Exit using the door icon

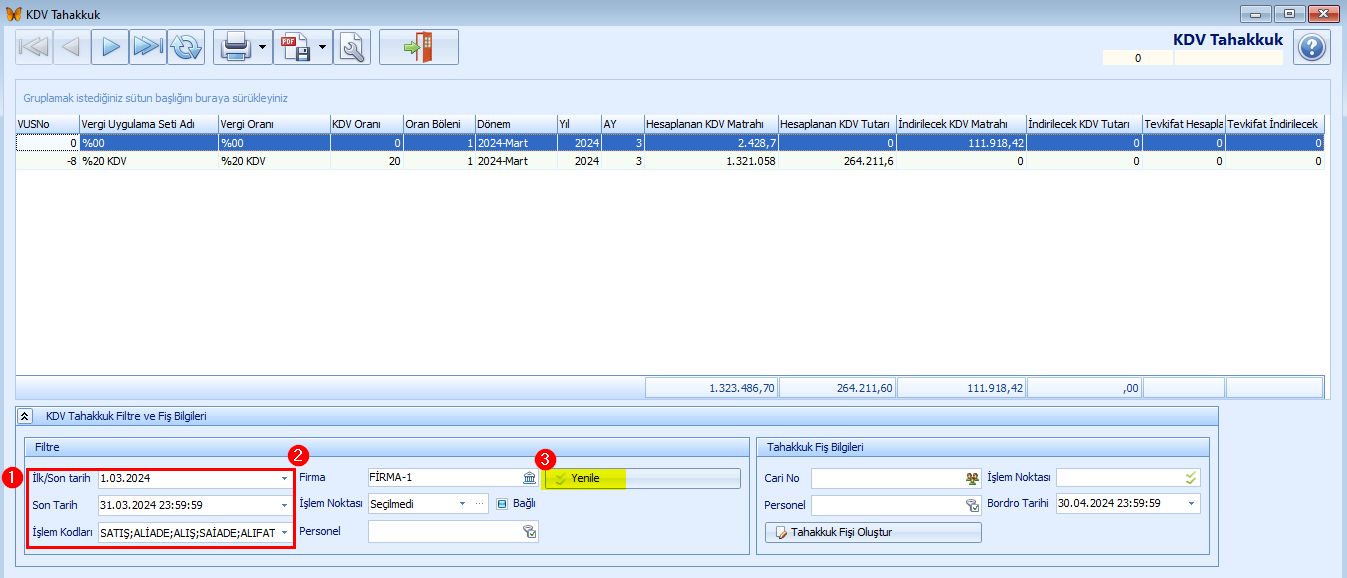coord(418,47)
